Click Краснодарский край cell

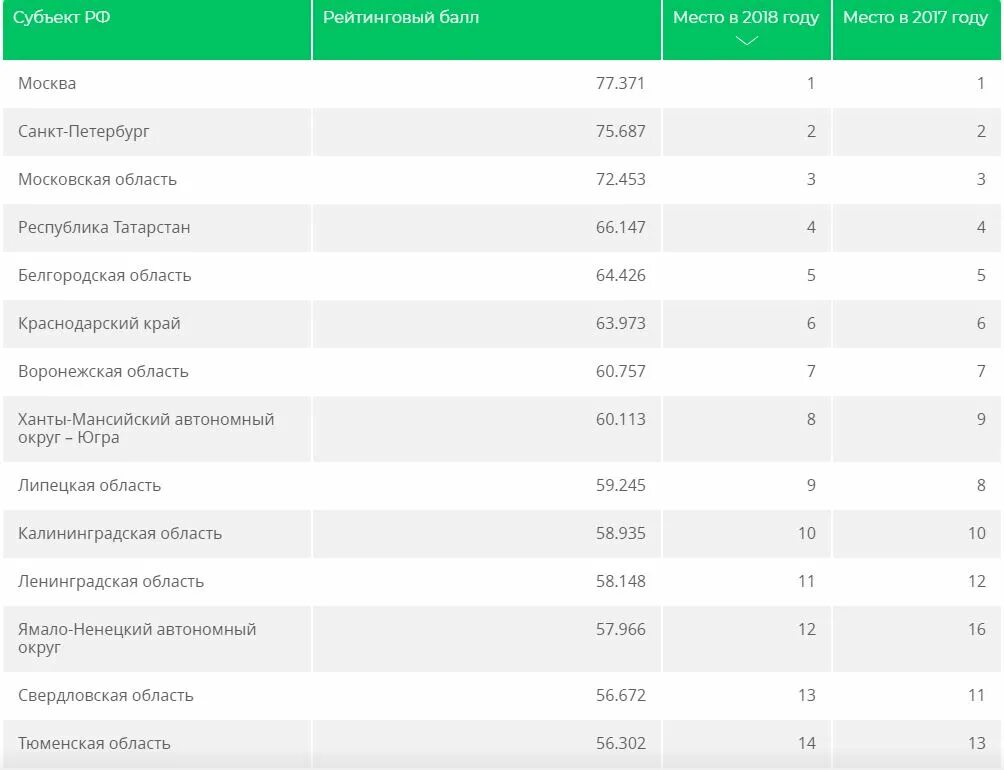[99, 324]
